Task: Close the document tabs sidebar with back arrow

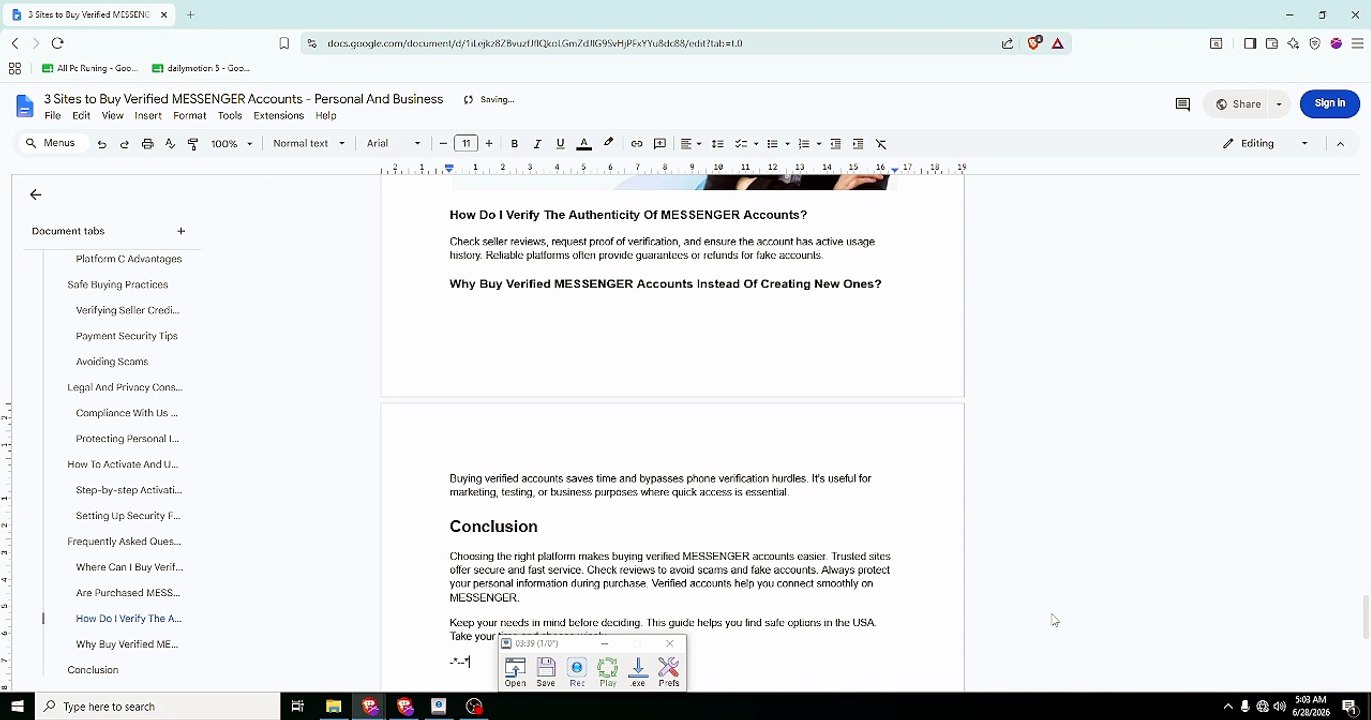Action: (x=36, y=195)
